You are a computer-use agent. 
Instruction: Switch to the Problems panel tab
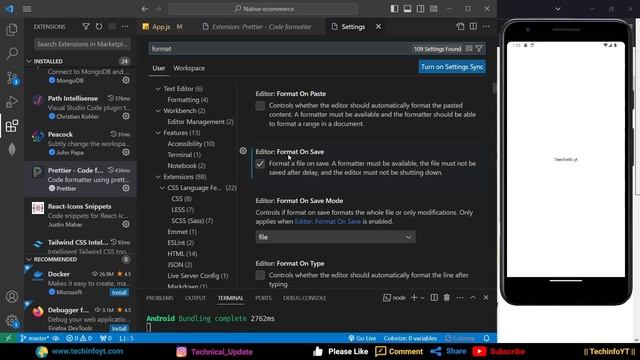pyautogui.click(x=160, y=298)
